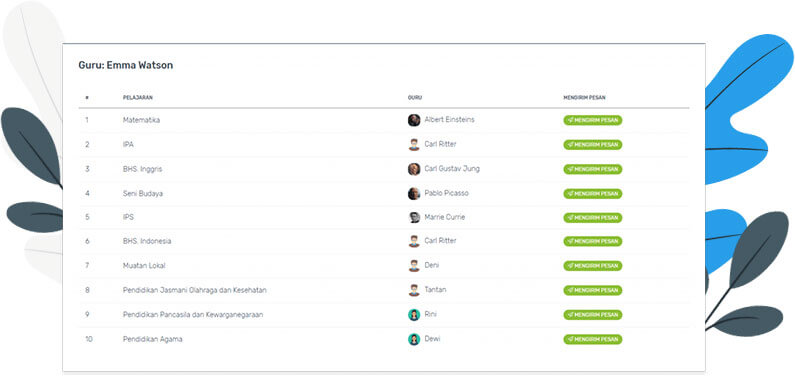Screen dimensions: 795x376
Task: Click Mengirim Pesan for BHS. Indonesia
Action: point(593,241)
